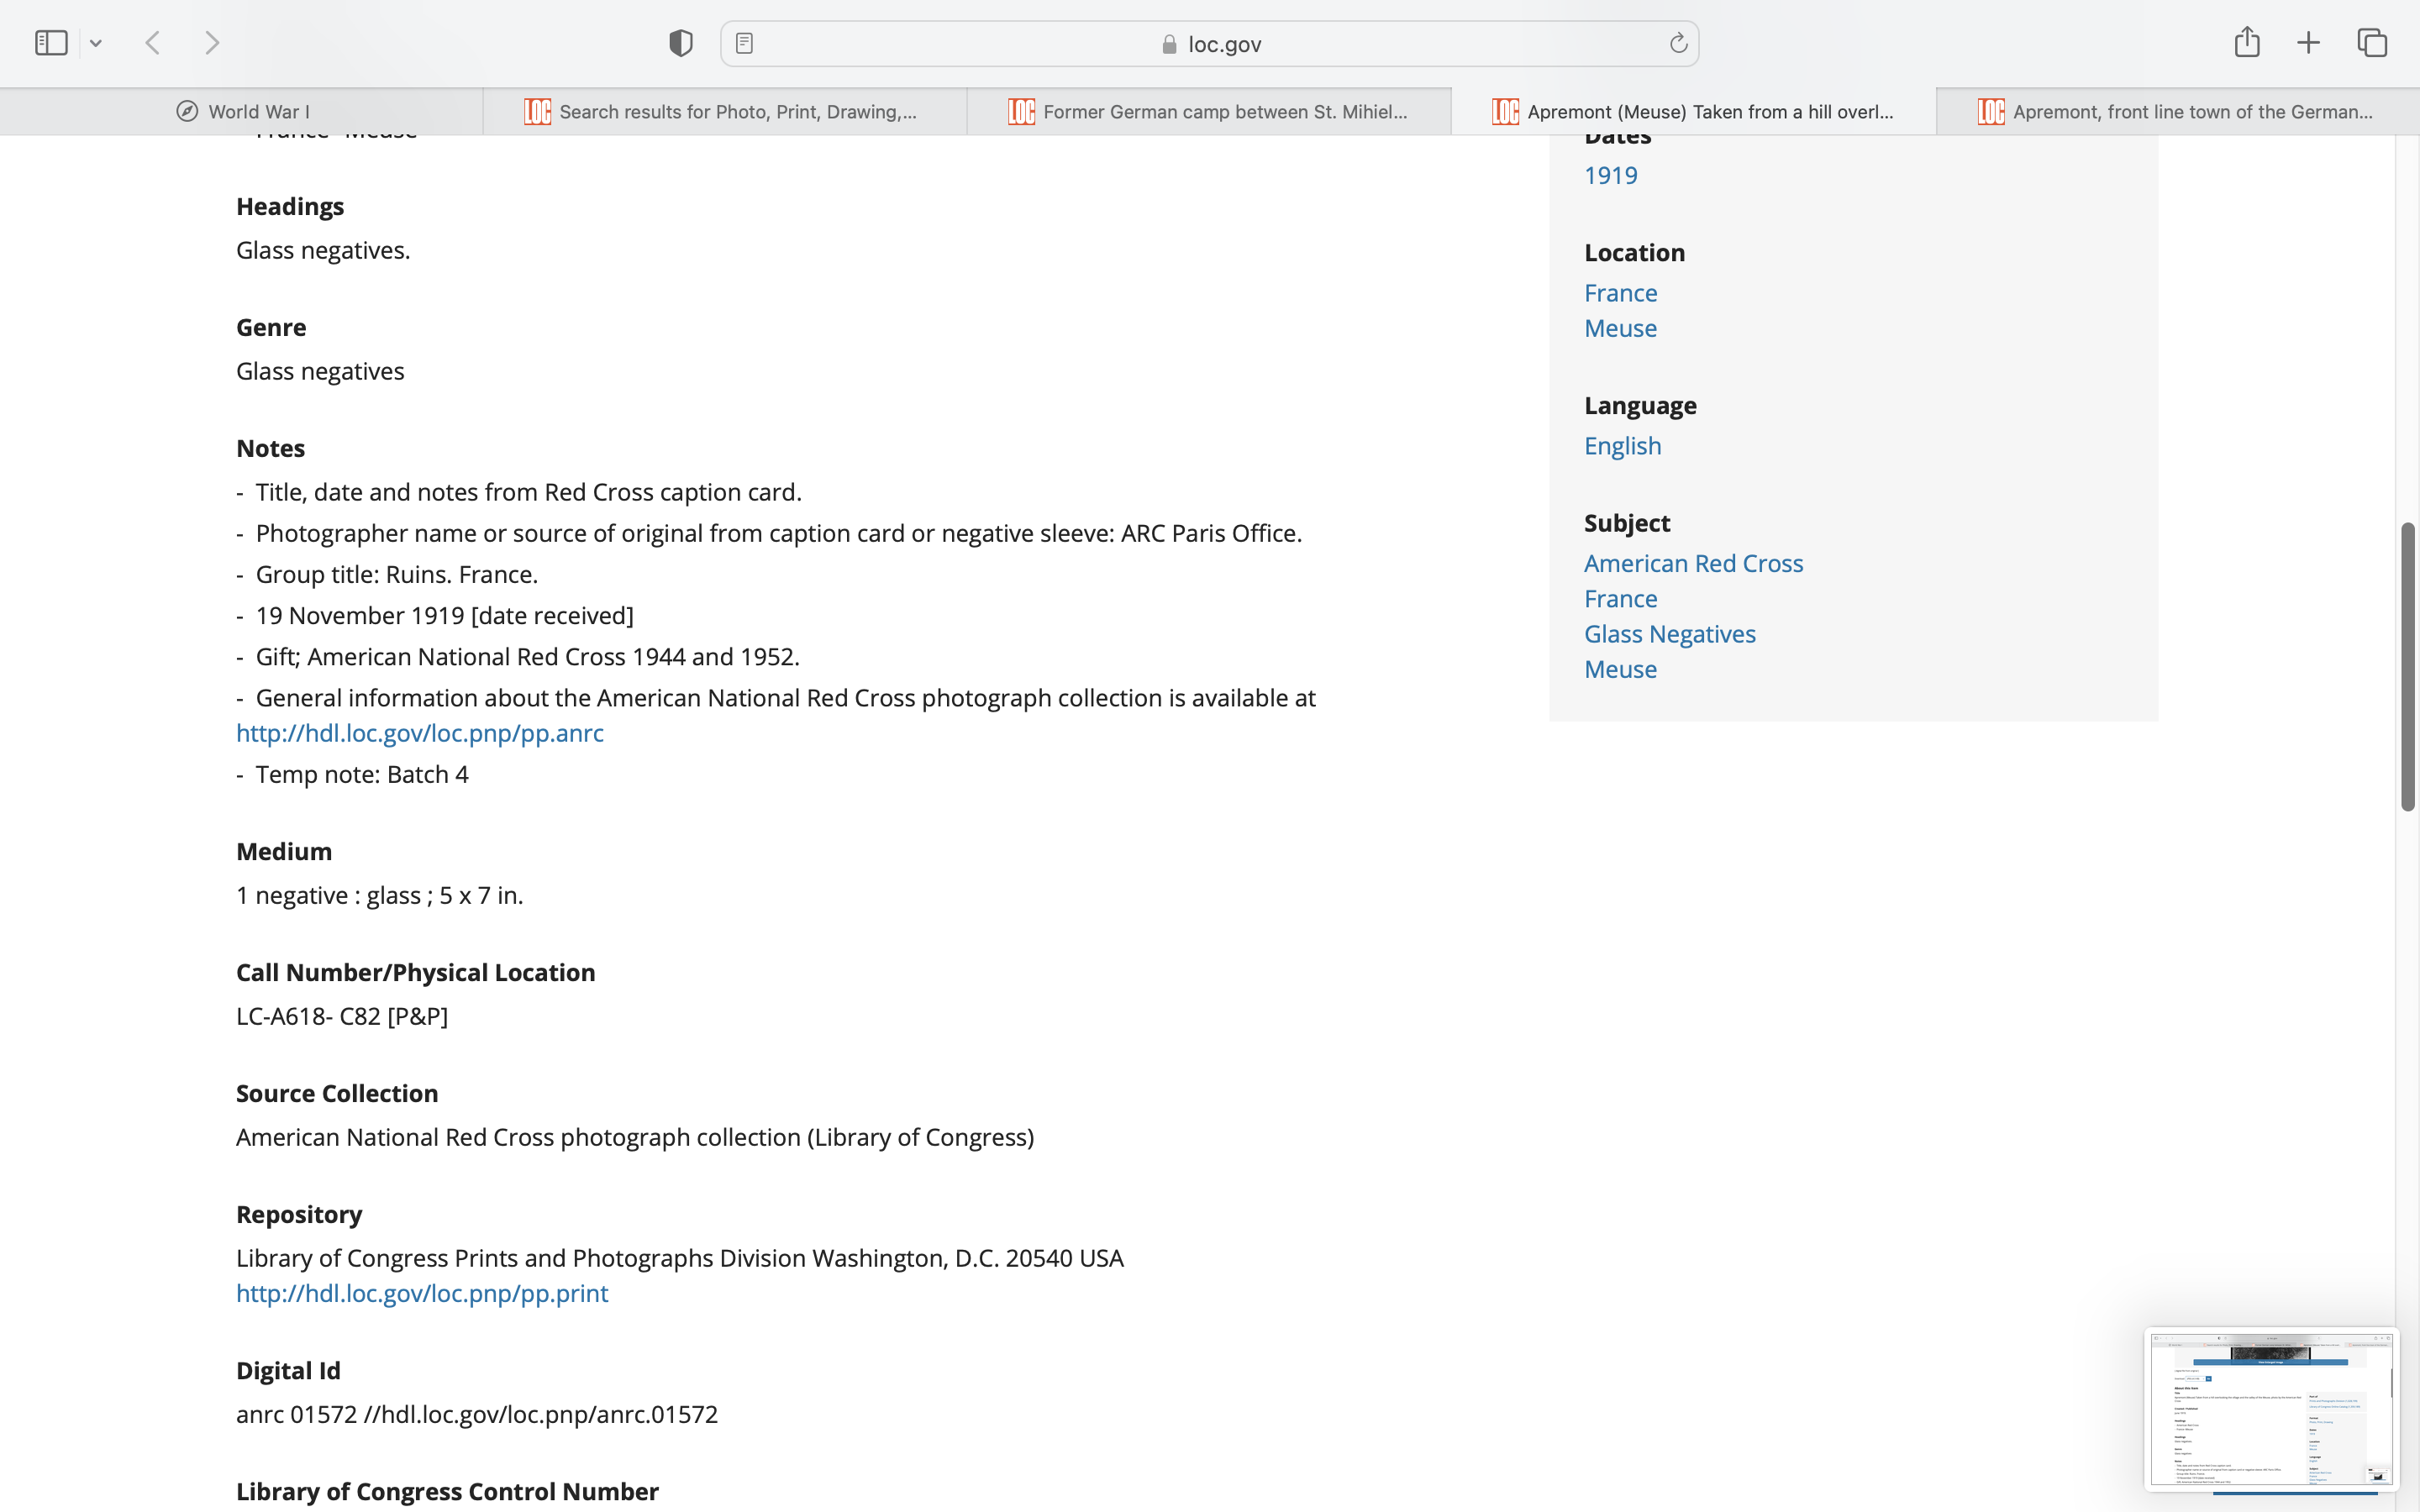This screenshot has width=2420, height=1512.
Task: Go back to previous page
Action: click(x=153, y=43)
